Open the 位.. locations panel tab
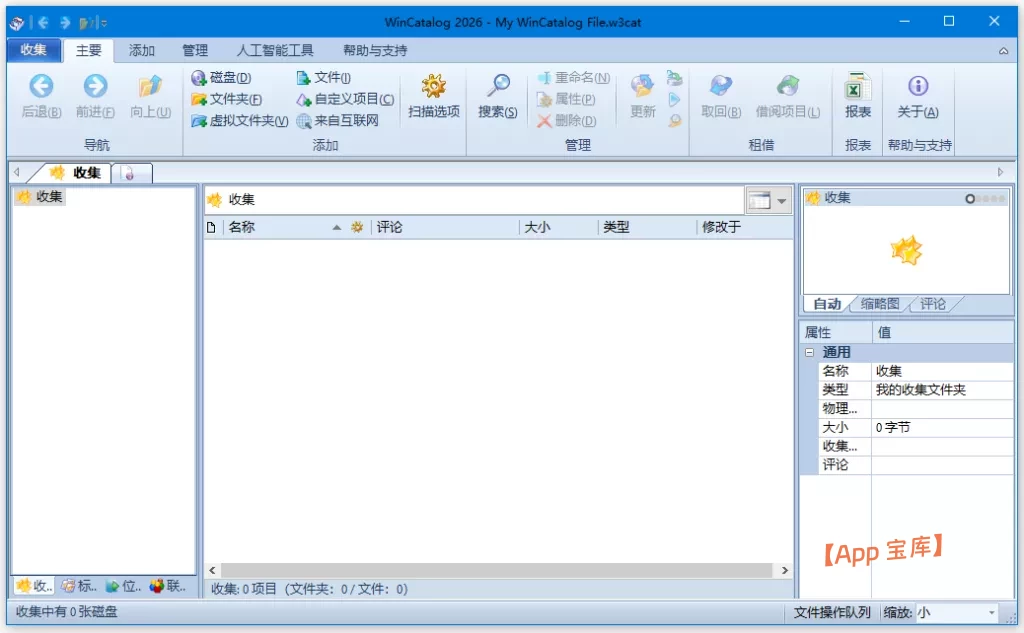Viewport: 1024px width, 633px height. tap(123, 586)
